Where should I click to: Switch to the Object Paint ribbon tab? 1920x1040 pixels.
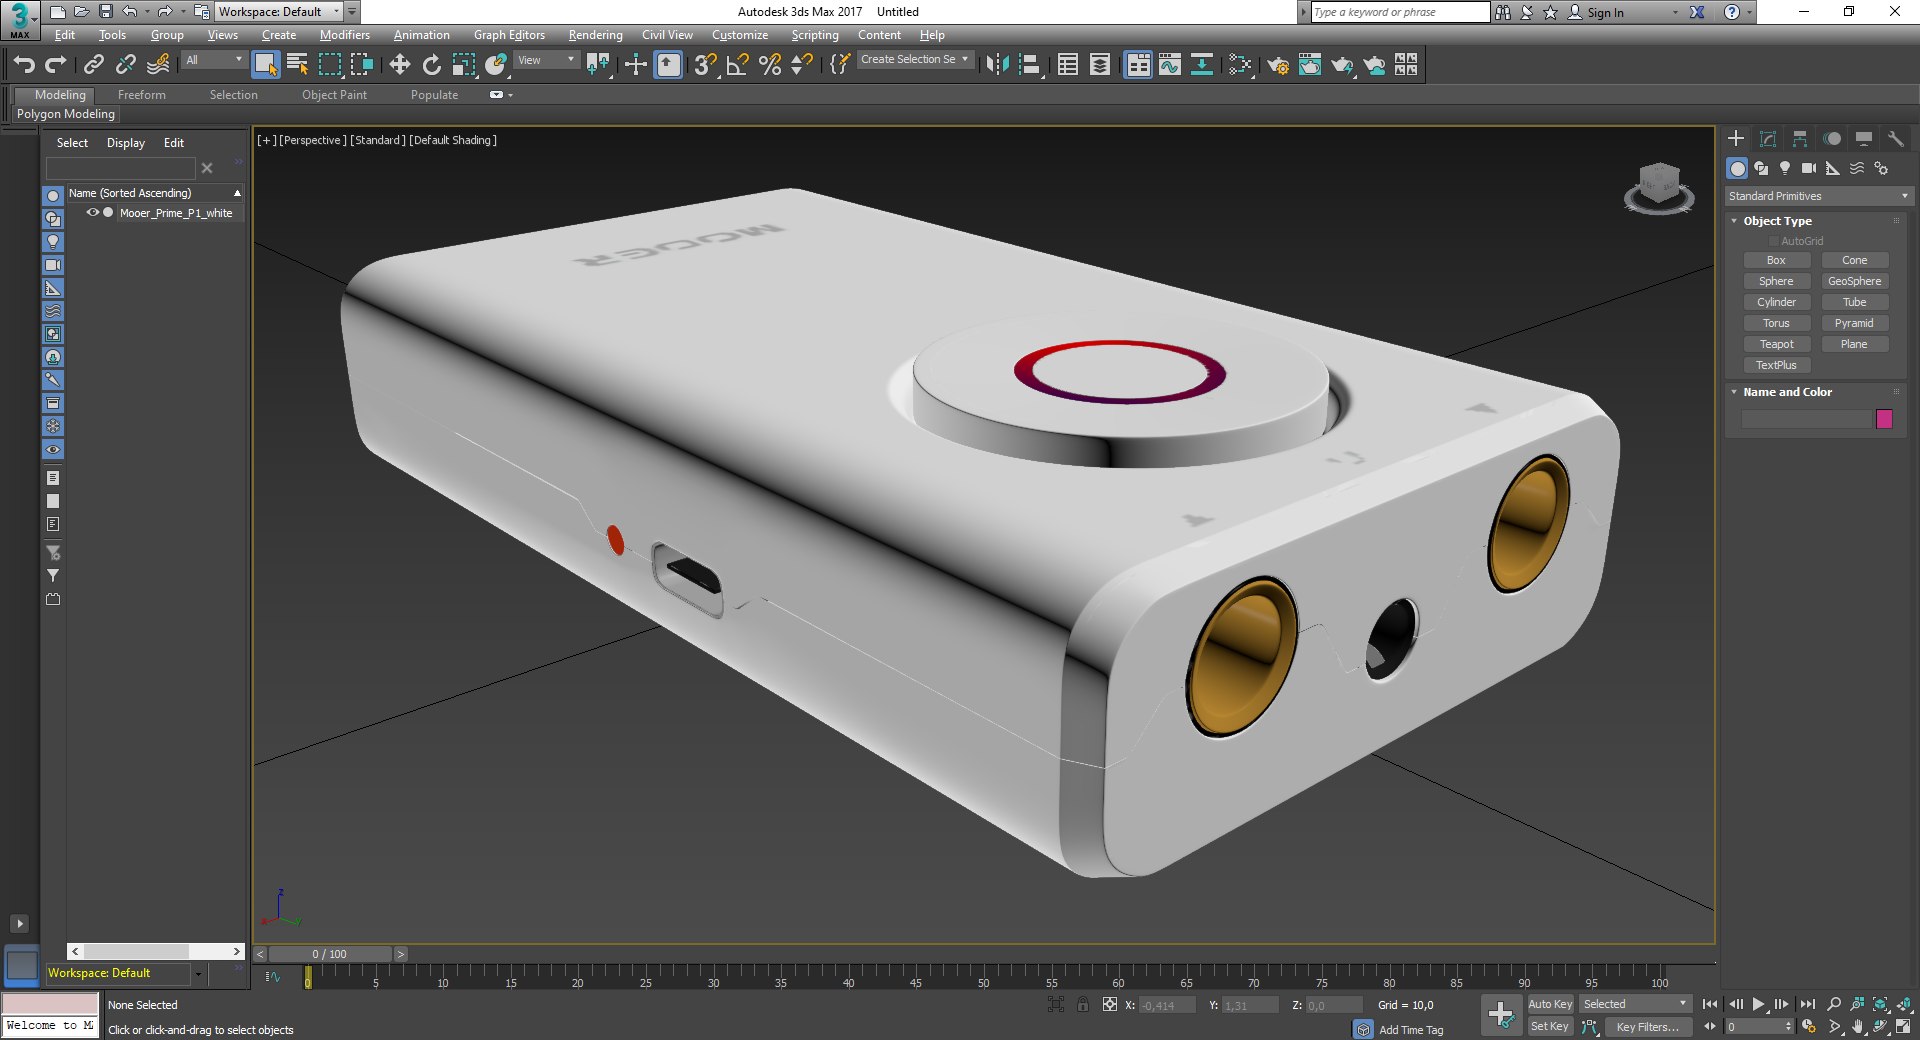tap(334, 95)
